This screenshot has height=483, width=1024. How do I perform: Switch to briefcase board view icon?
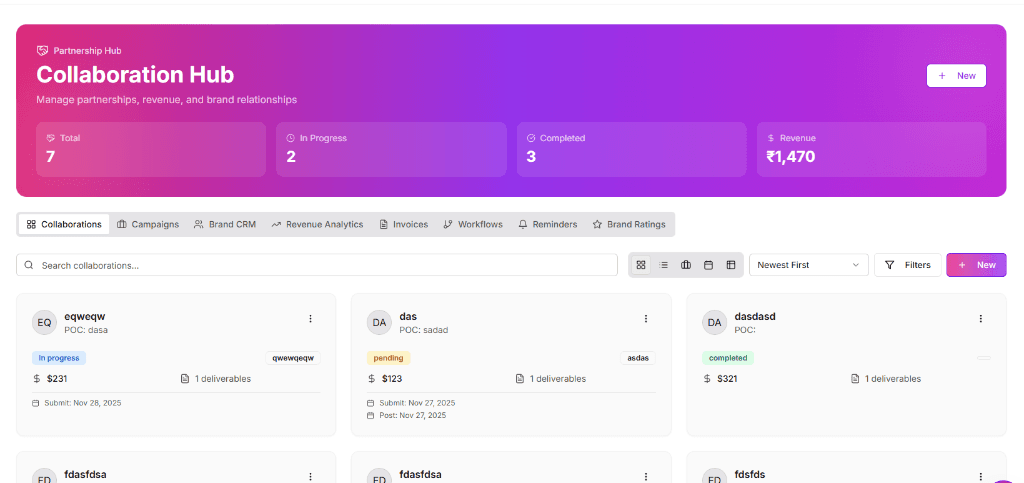pyautogui.click(x=686, y=265)
